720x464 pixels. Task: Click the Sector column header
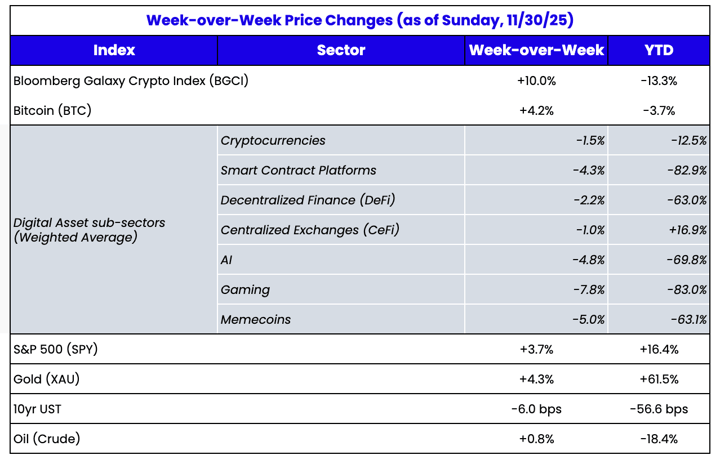pyautogui.click(x=340, y=50)
